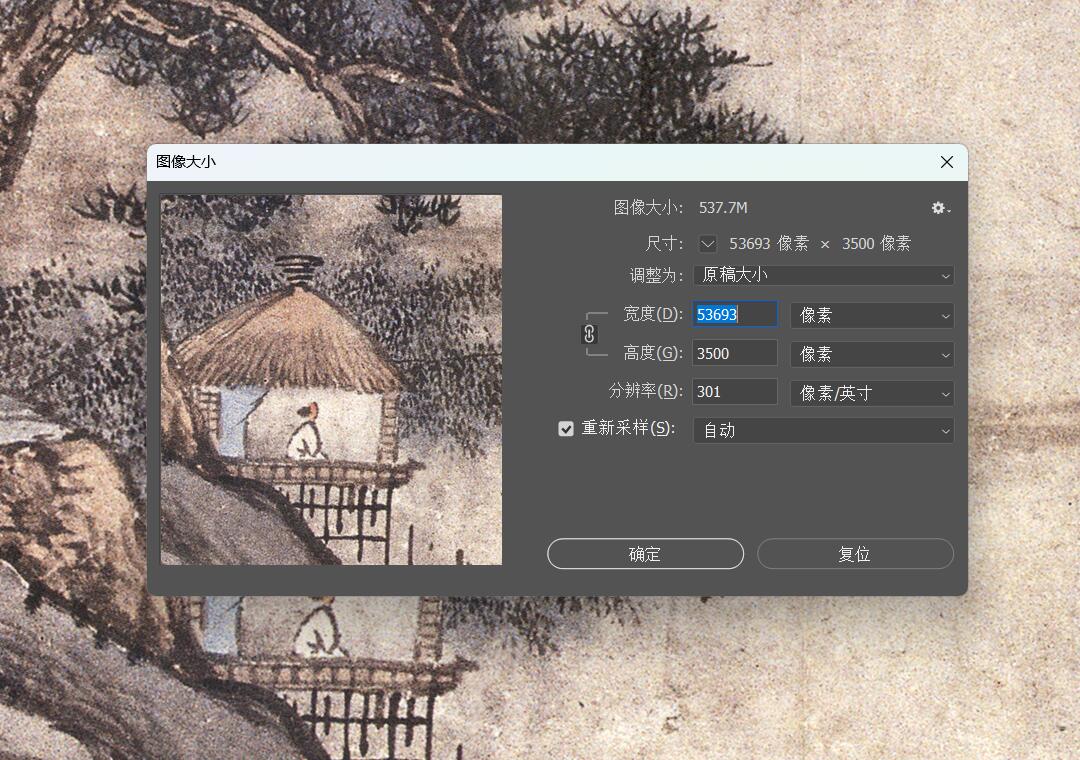This screenshot has width=1080, height=760.
Task: Click the 复位 reset button
Action: coord(855,554)
